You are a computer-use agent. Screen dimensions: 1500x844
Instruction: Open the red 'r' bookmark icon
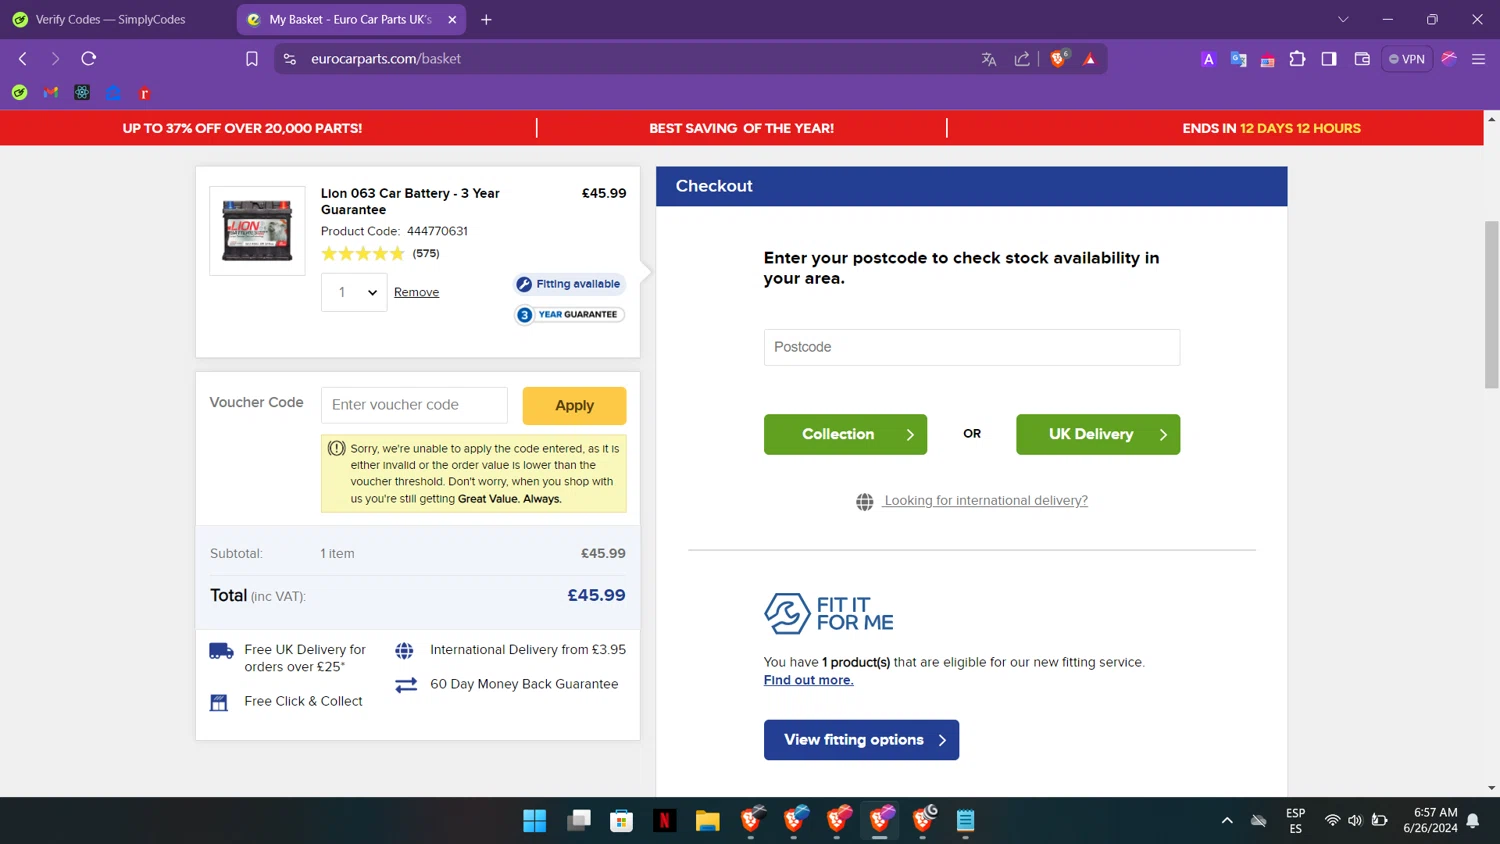(x=144, y=93)
